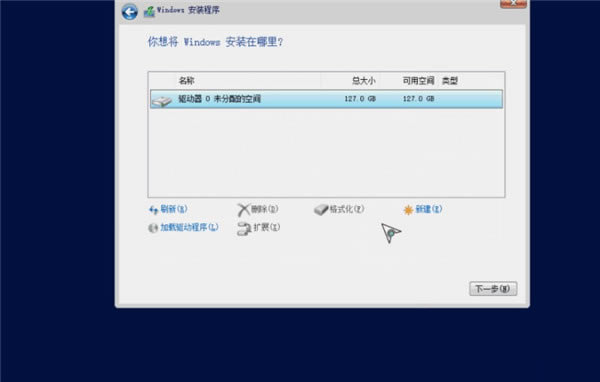
Task: Click the 127.0 GB total size value
Action: tap(360, 99)
